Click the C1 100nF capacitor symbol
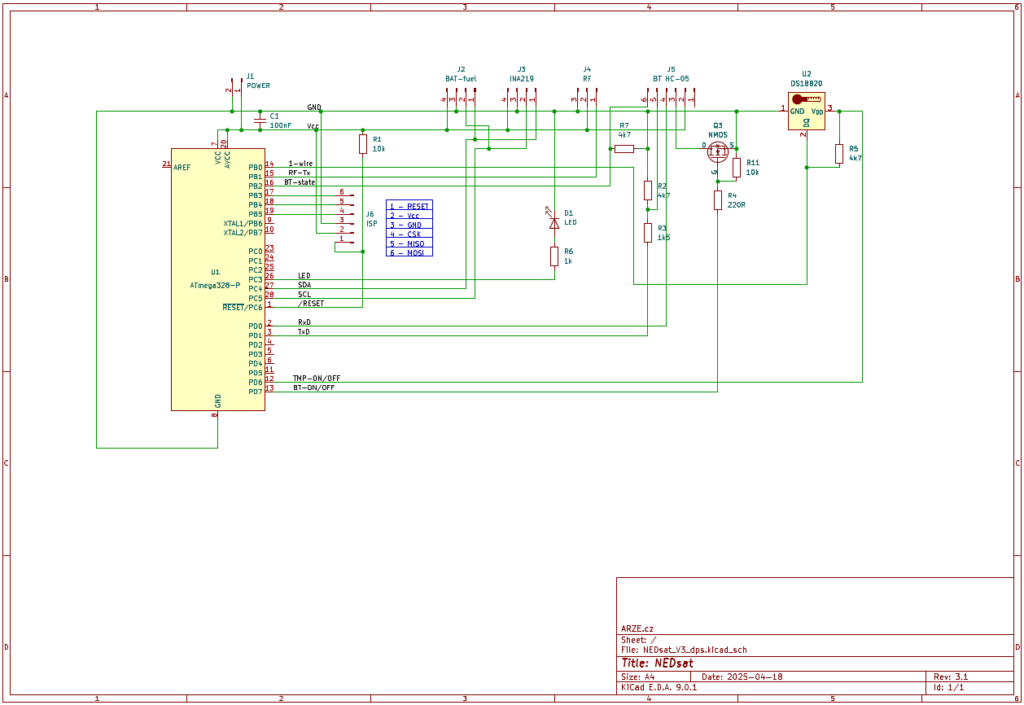Image resolution: width=1024 pixels, height=705 pixels. pos(260,120)
